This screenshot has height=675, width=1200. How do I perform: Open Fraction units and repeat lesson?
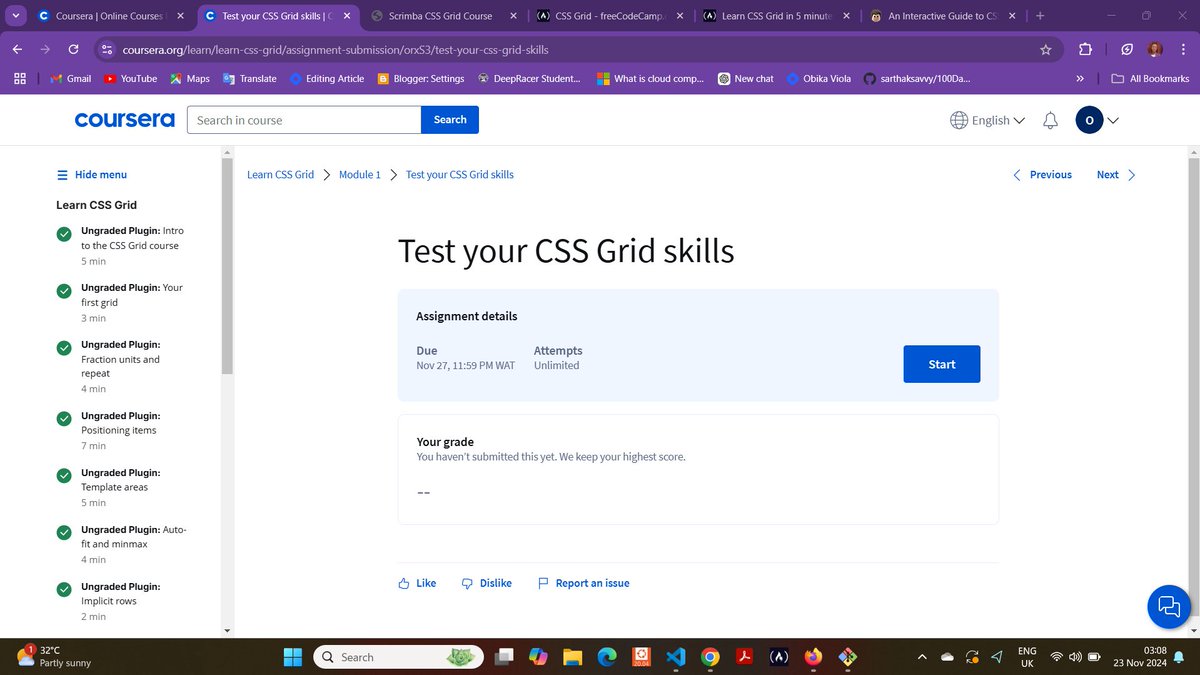120,366
